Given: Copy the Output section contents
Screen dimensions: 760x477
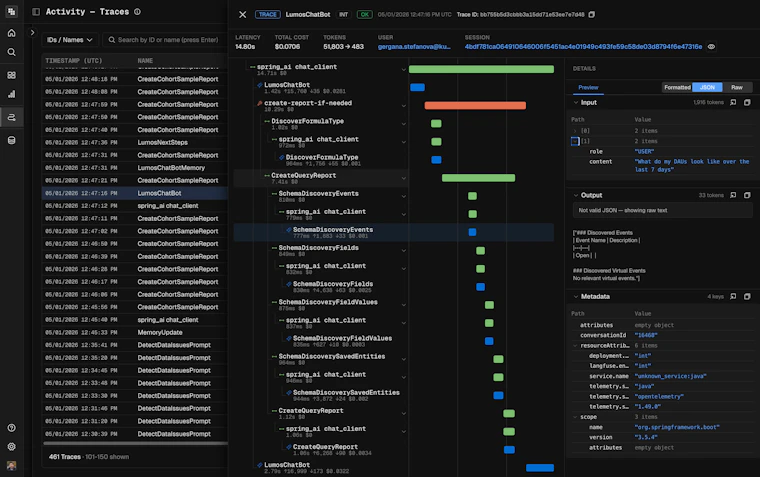Looking at the screenshot, I should tap(747, 195).
